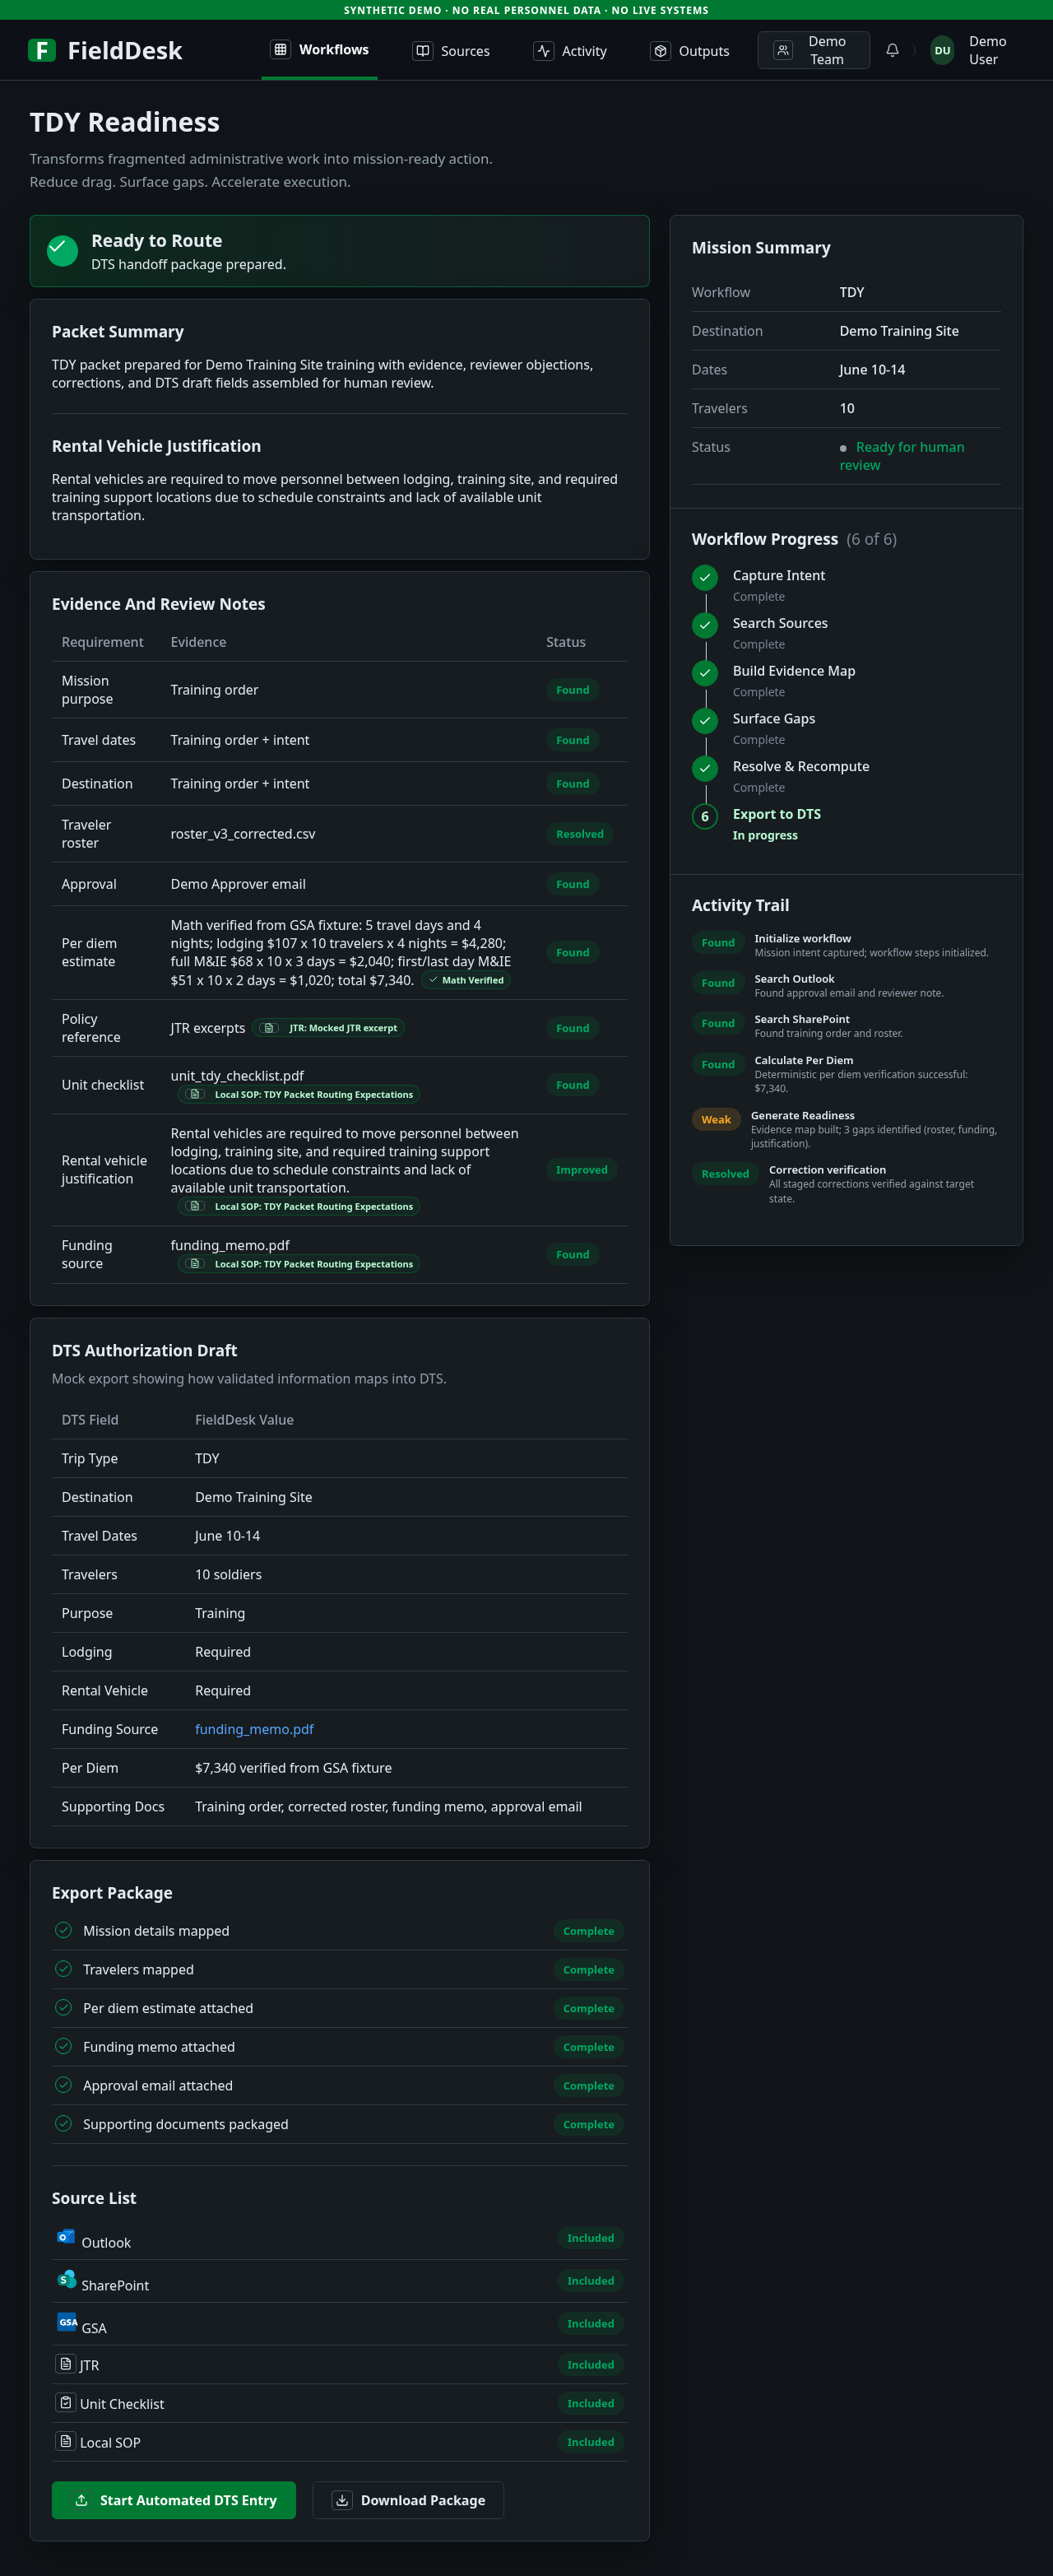Click the Surface Gaps step check icon
The image size is (1053, 2576).
click(705, 721)
